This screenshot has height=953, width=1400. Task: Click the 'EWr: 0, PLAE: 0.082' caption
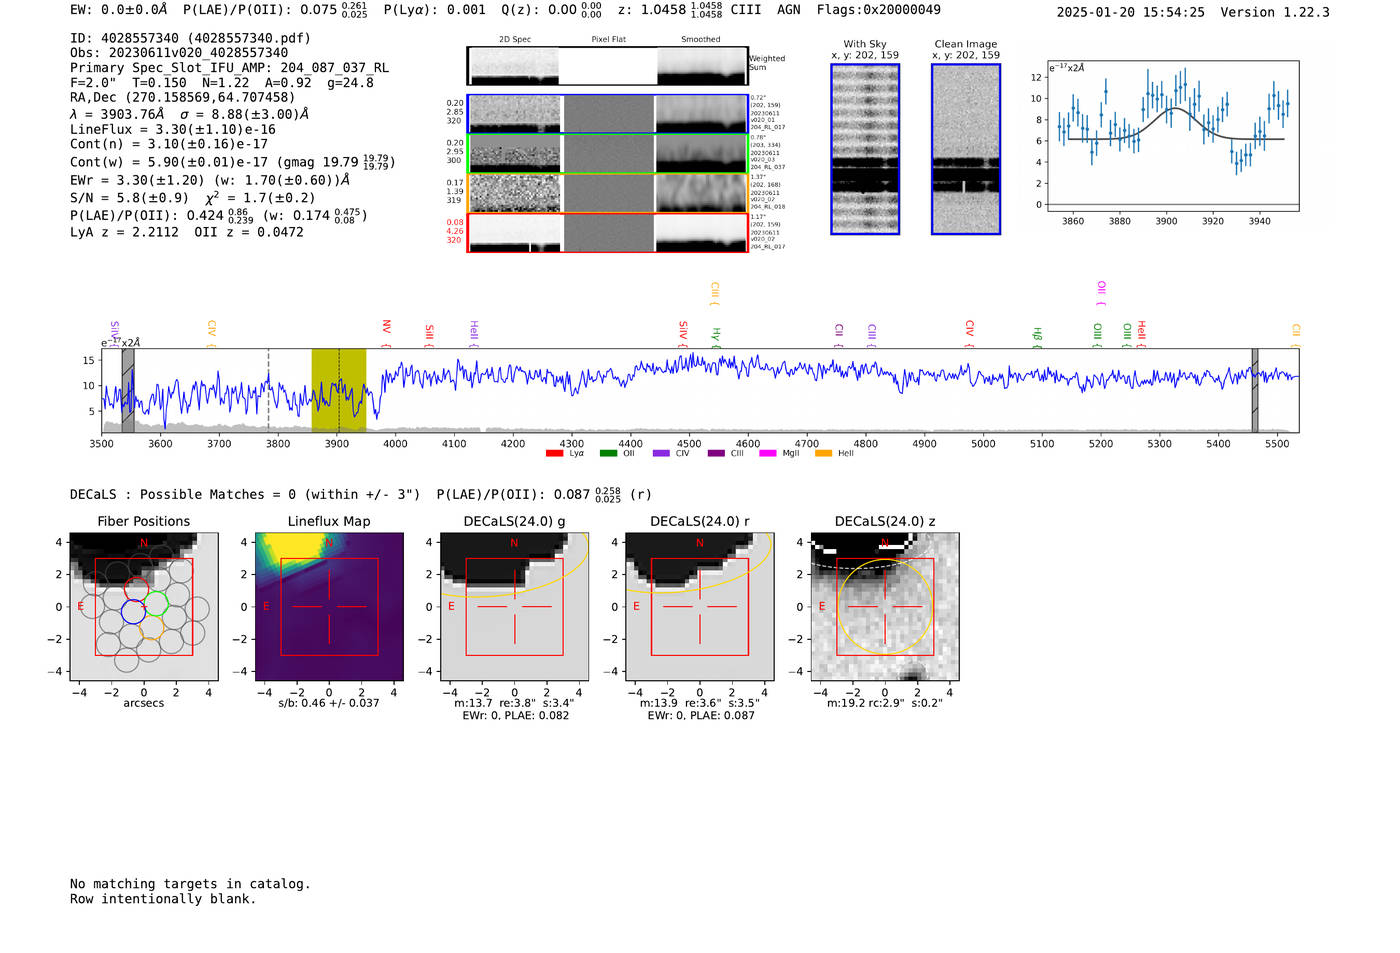[x=515, y=716]
